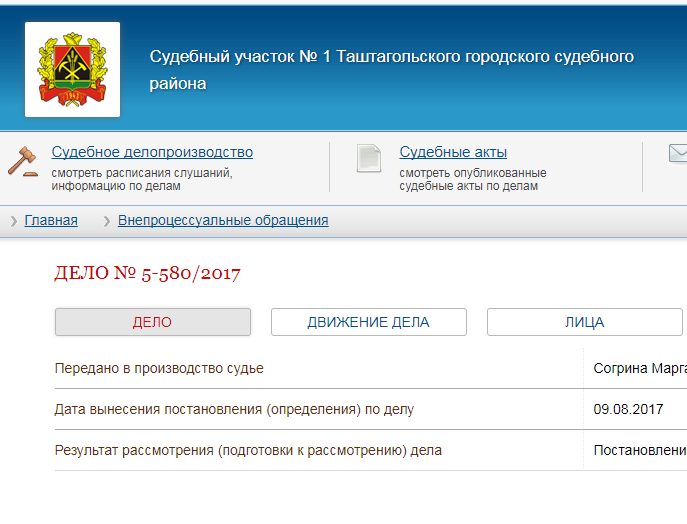Click the envelope icon at the right edge
This screenshot has height=524, width=687.
click(677, 154)
